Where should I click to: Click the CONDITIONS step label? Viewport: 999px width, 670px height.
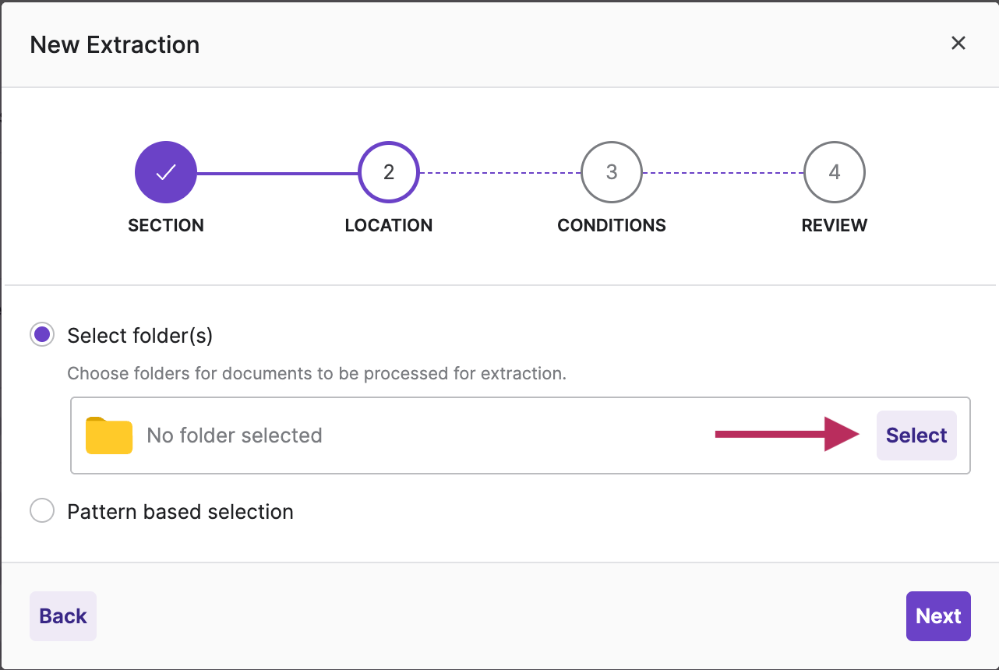click(612, 225)
